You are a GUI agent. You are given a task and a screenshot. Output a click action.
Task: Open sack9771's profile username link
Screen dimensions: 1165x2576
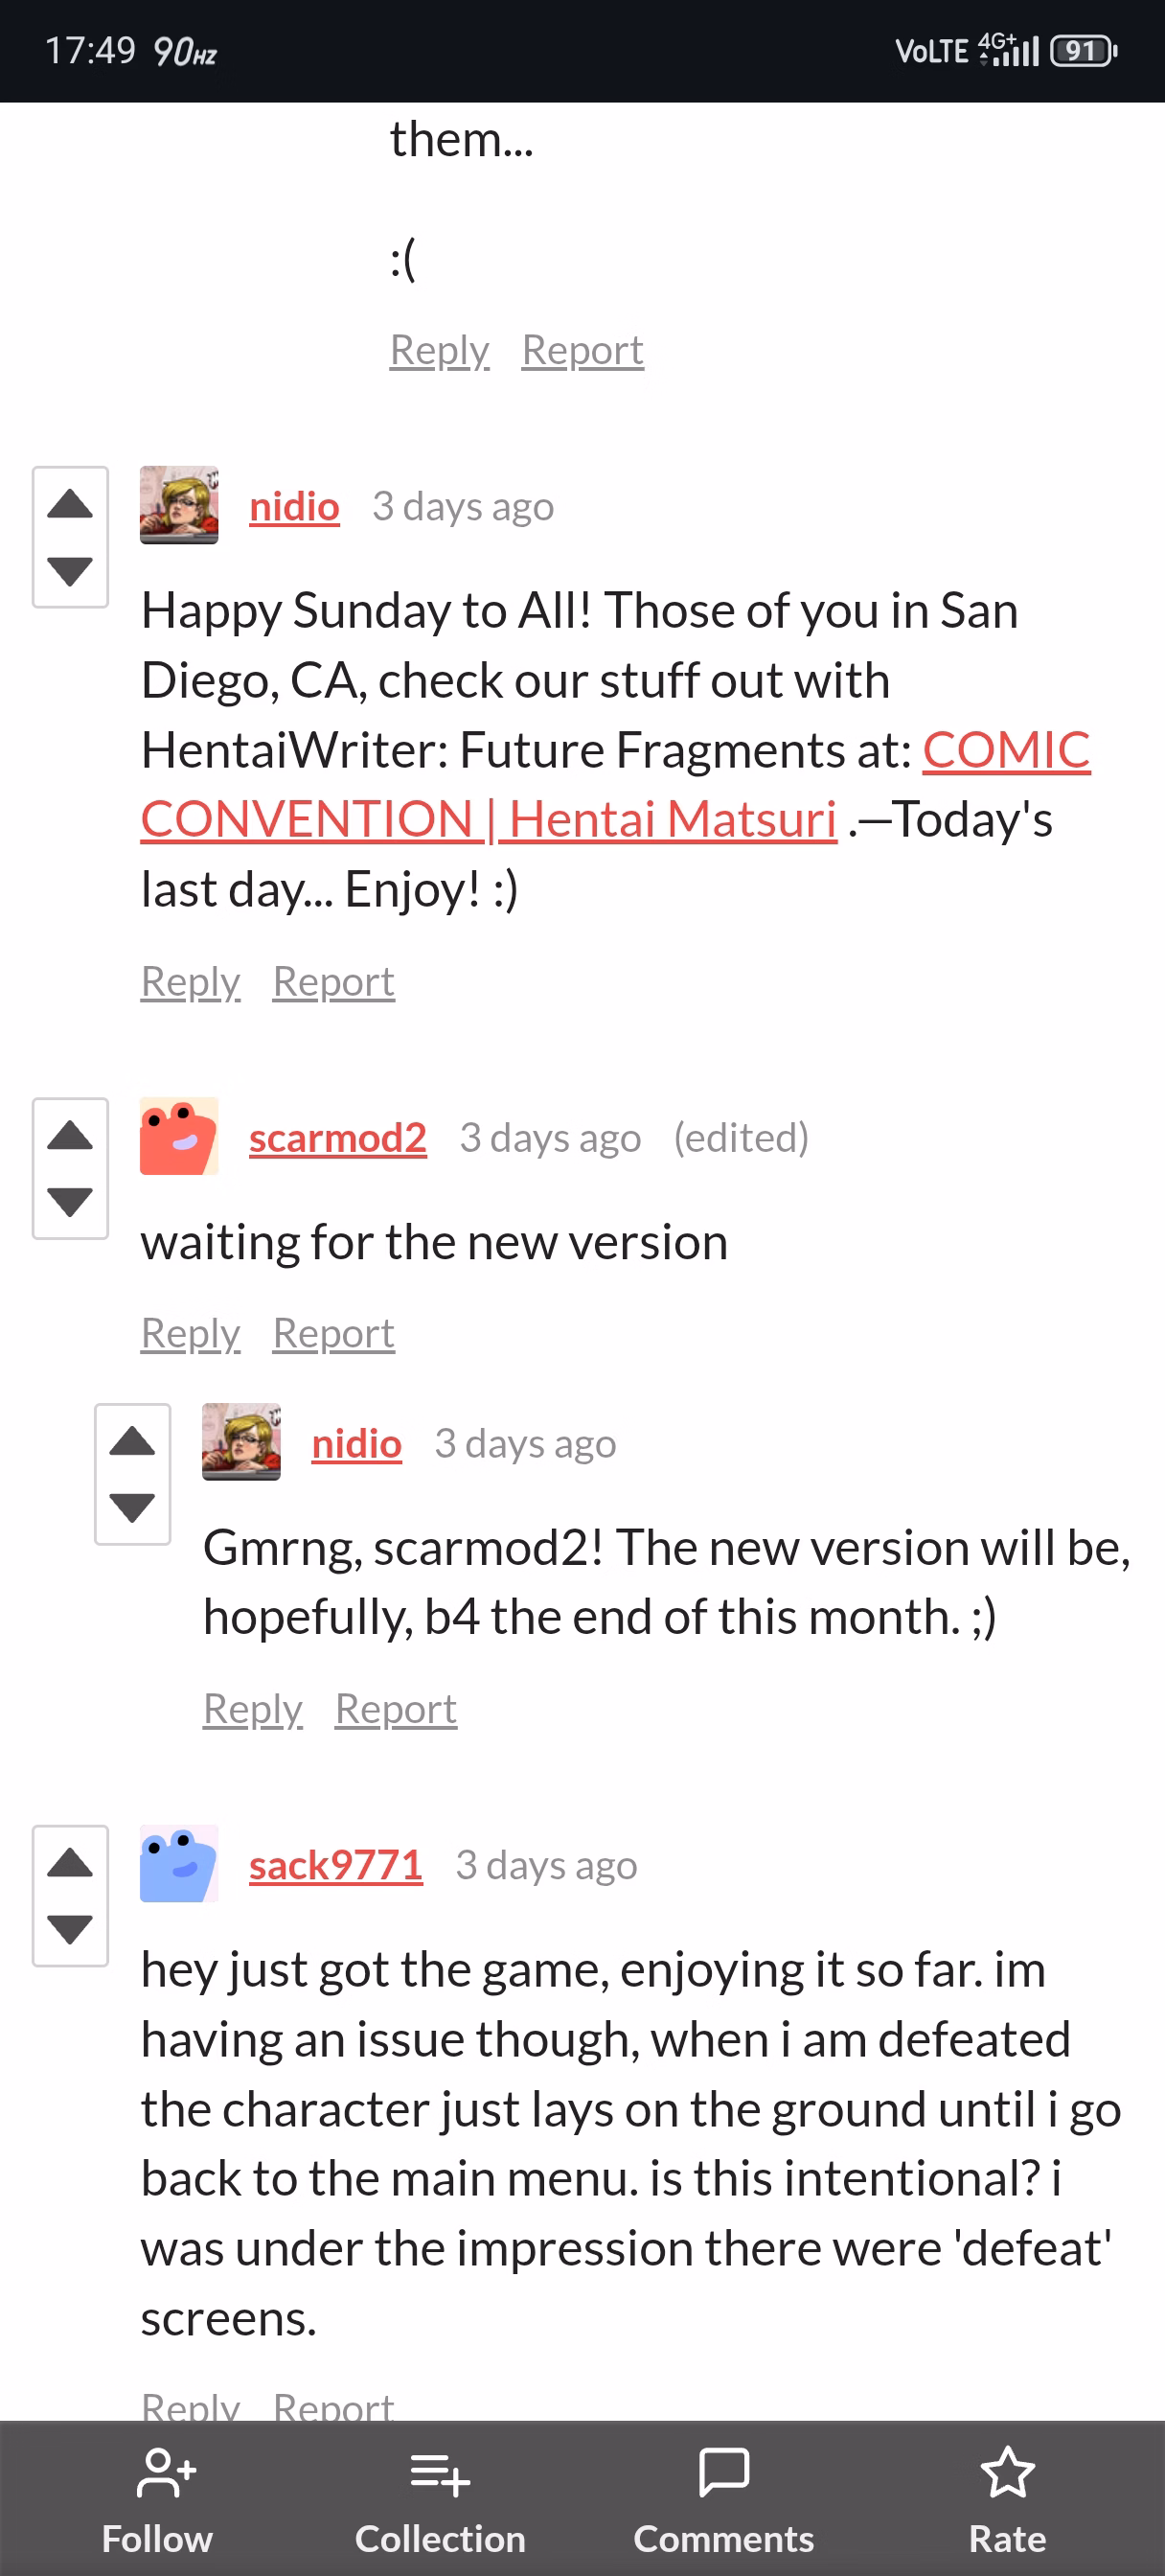(336, 1865)
